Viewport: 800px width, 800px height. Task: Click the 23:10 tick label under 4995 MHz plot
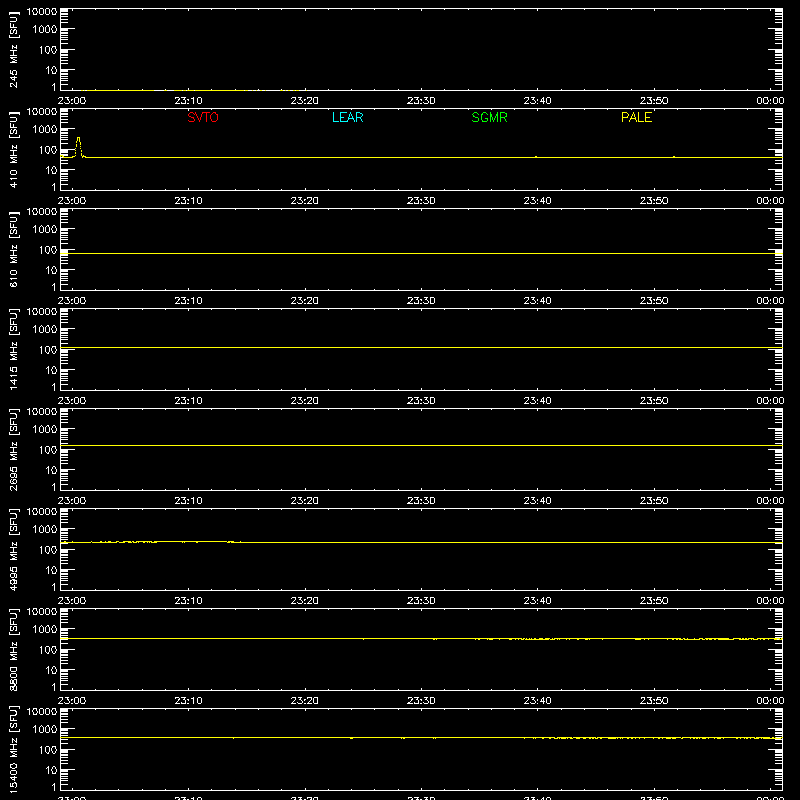tap(188, 601)
